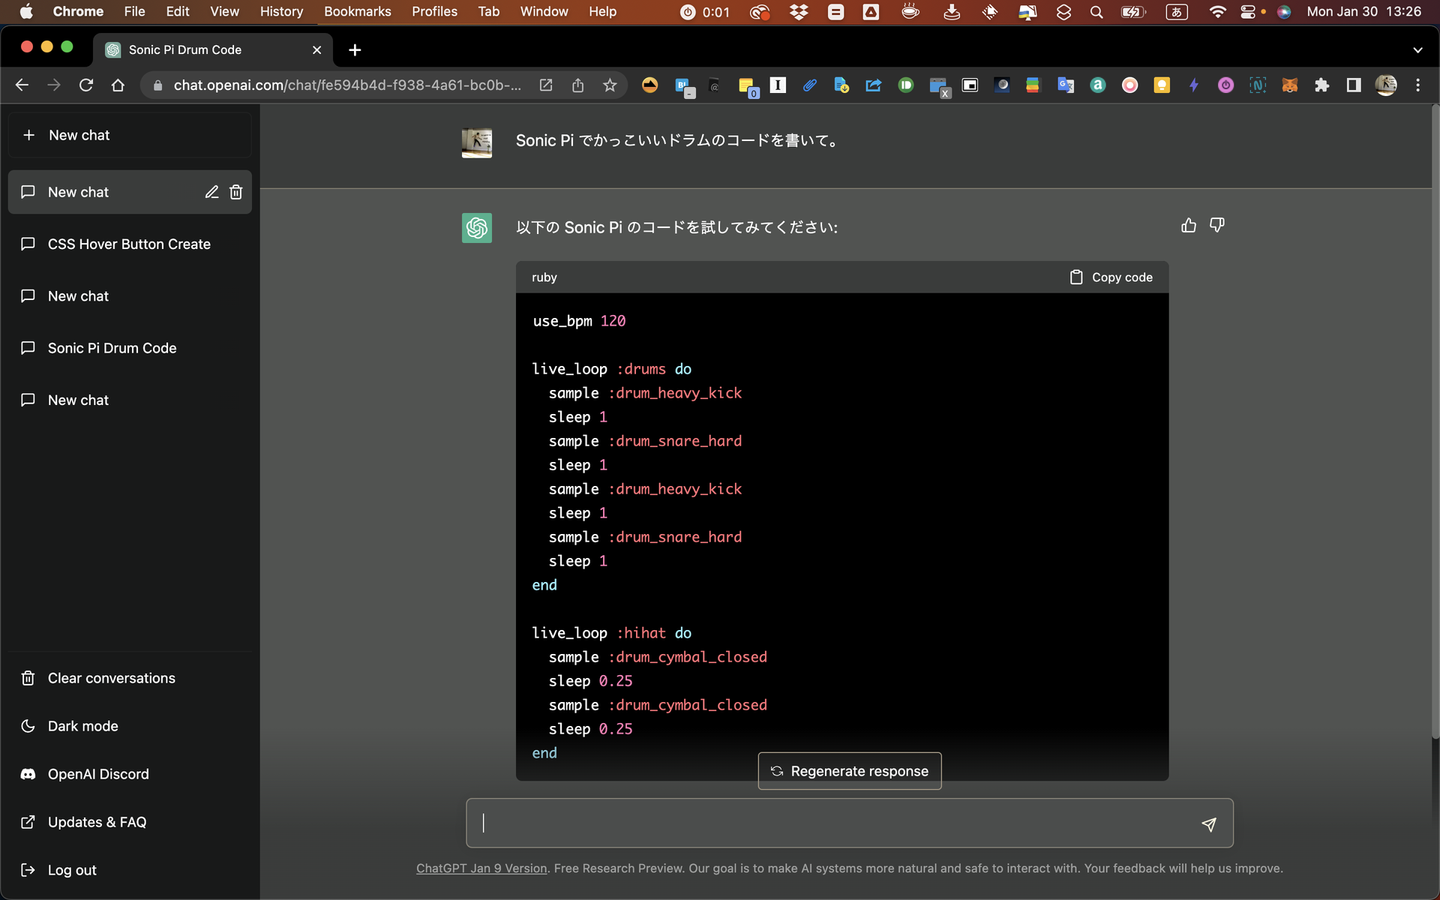Click Copy code button
This screenshot has width=1440, height=900.
pyautogui.click(x=1111, y=277)
